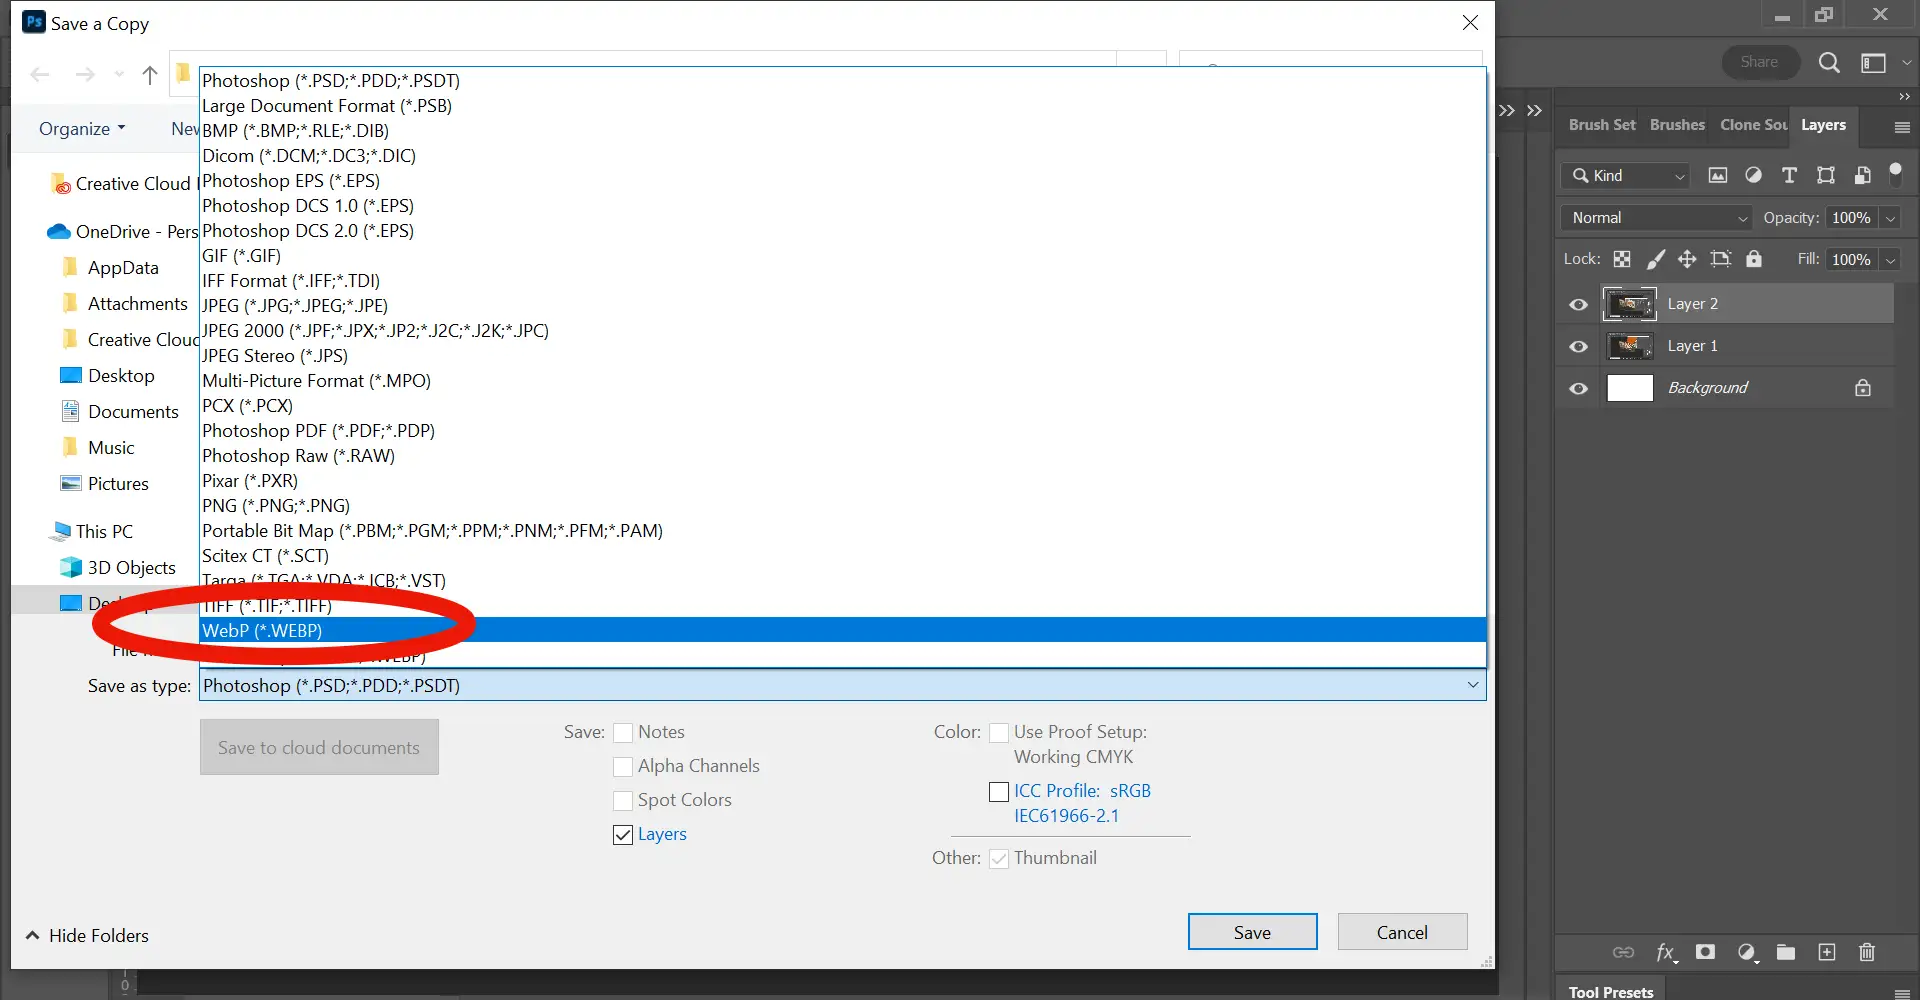Choose Photoshop PDF format option
The width and height of the screenshot is (1920, 1000).
coord(843,430)
